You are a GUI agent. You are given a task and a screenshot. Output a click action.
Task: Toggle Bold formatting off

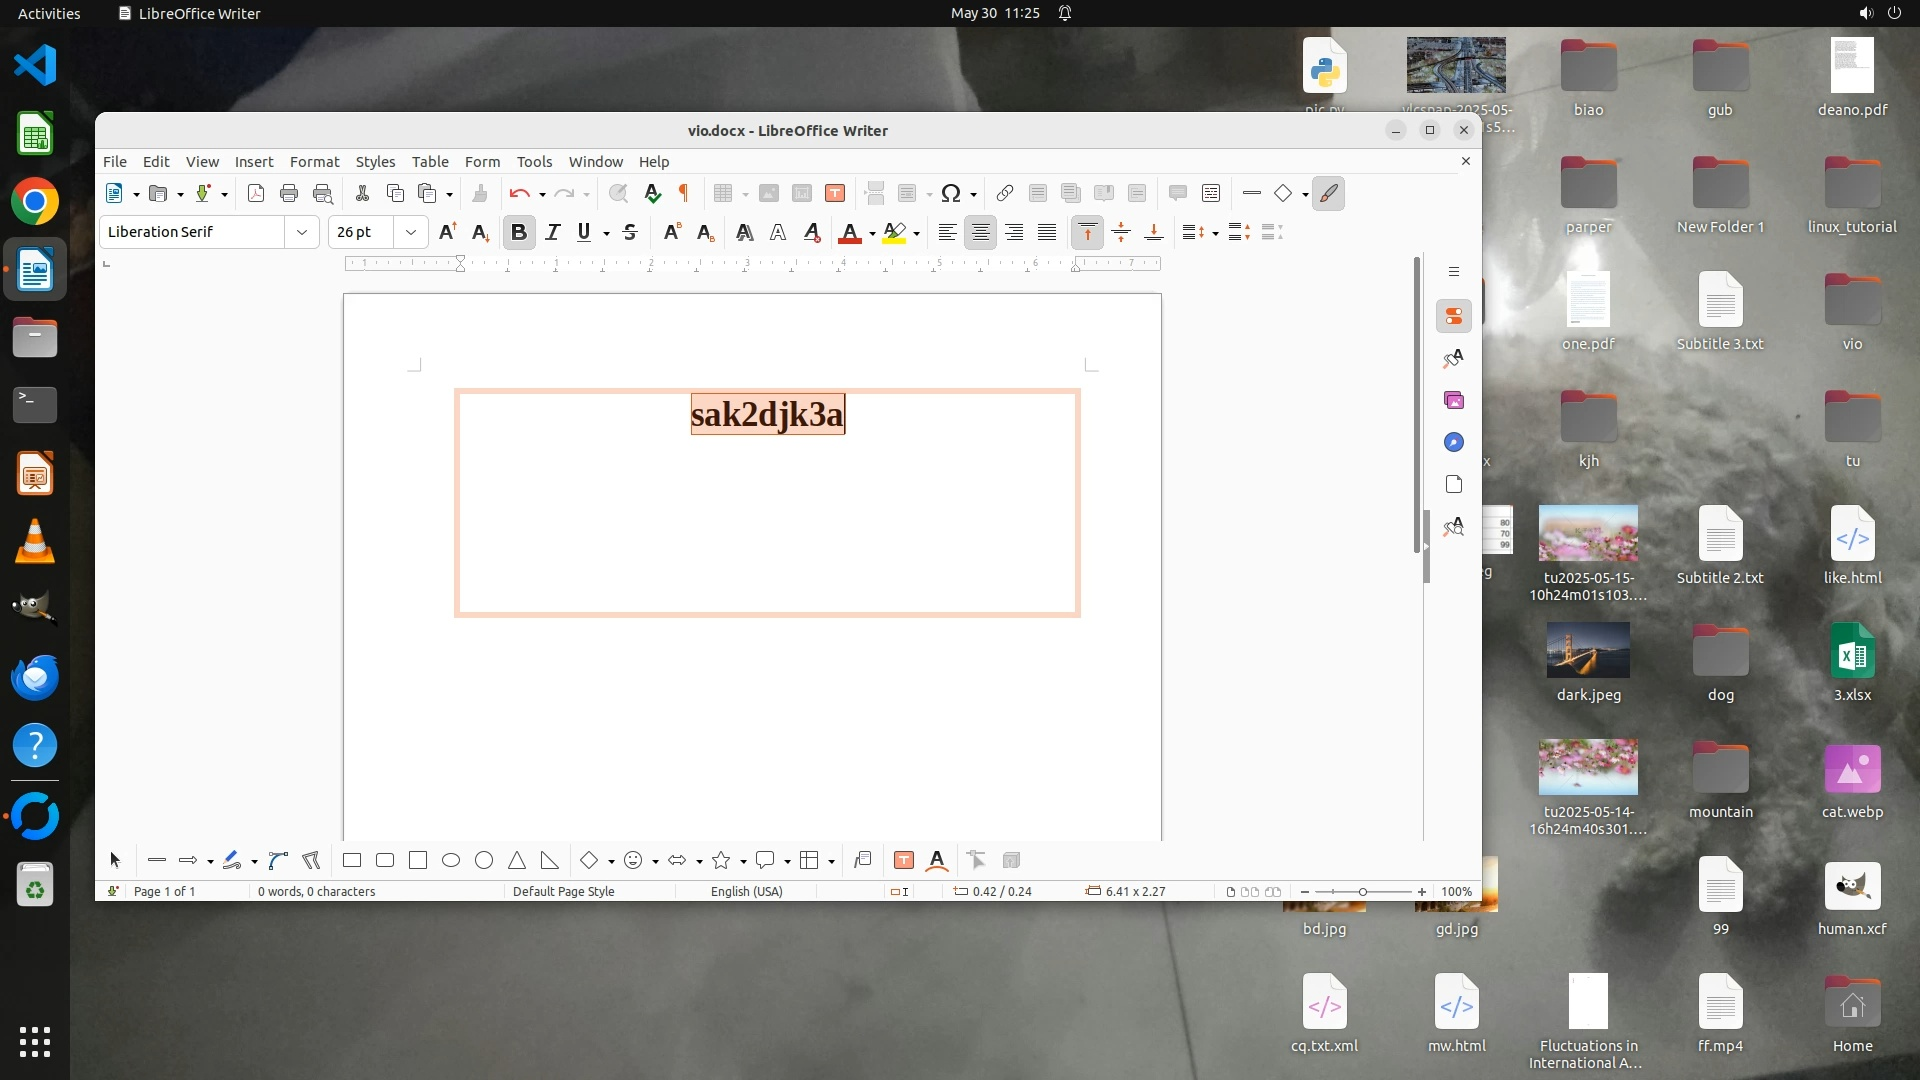[x=518, y=232]
